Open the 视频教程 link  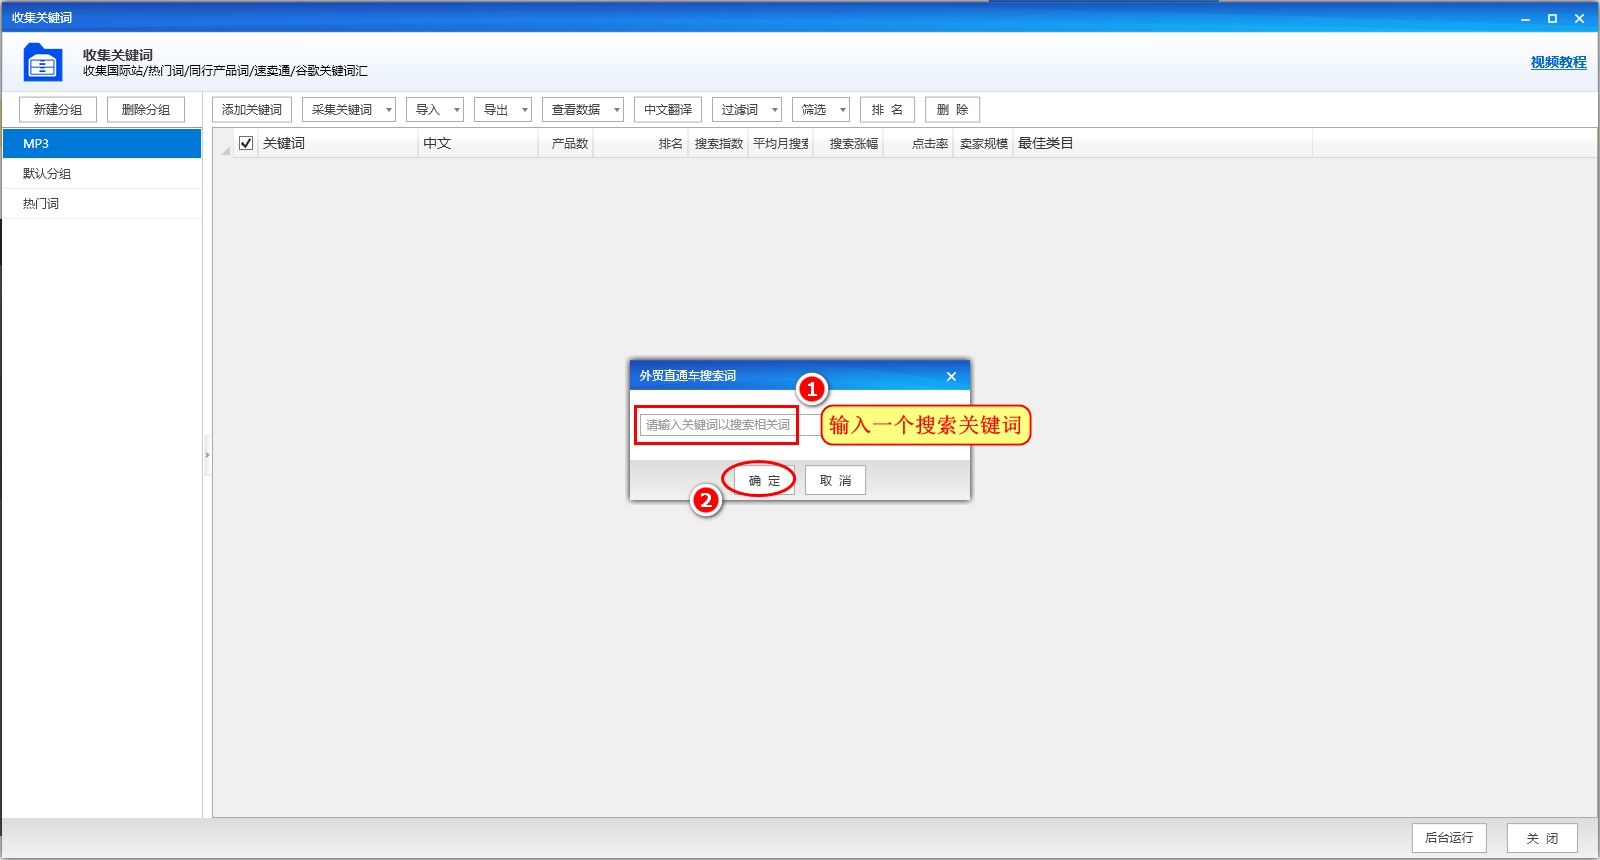1558,62
